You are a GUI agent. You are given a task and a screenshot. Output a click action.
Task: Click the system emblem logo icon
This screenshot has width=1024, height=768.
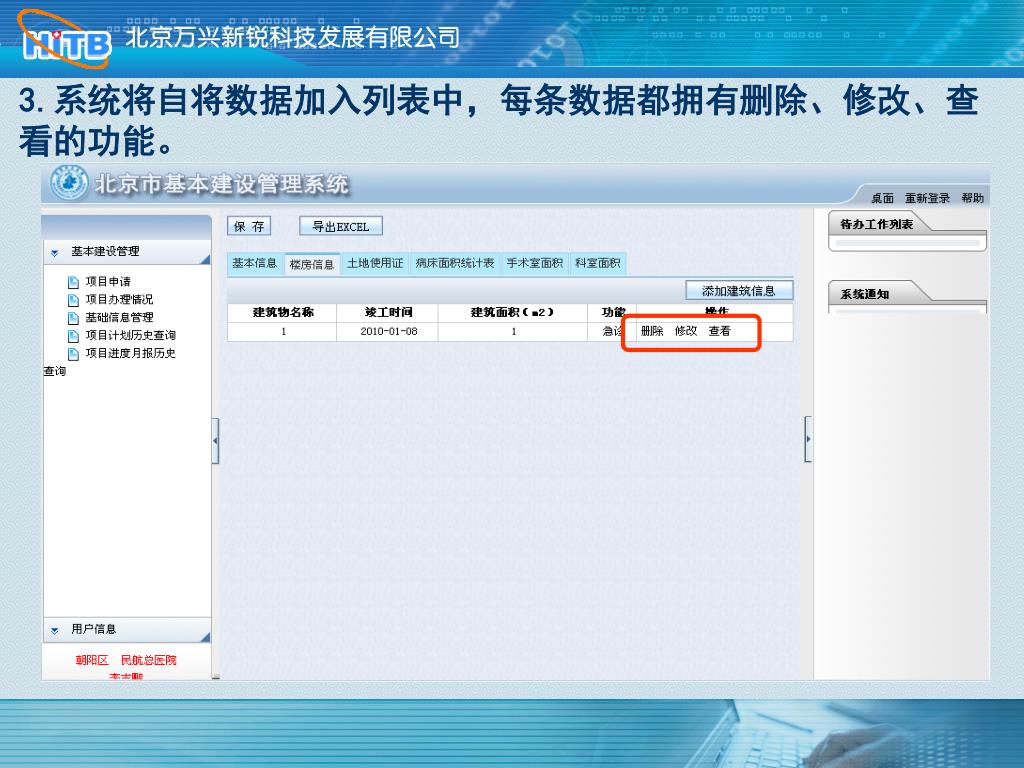69,184
